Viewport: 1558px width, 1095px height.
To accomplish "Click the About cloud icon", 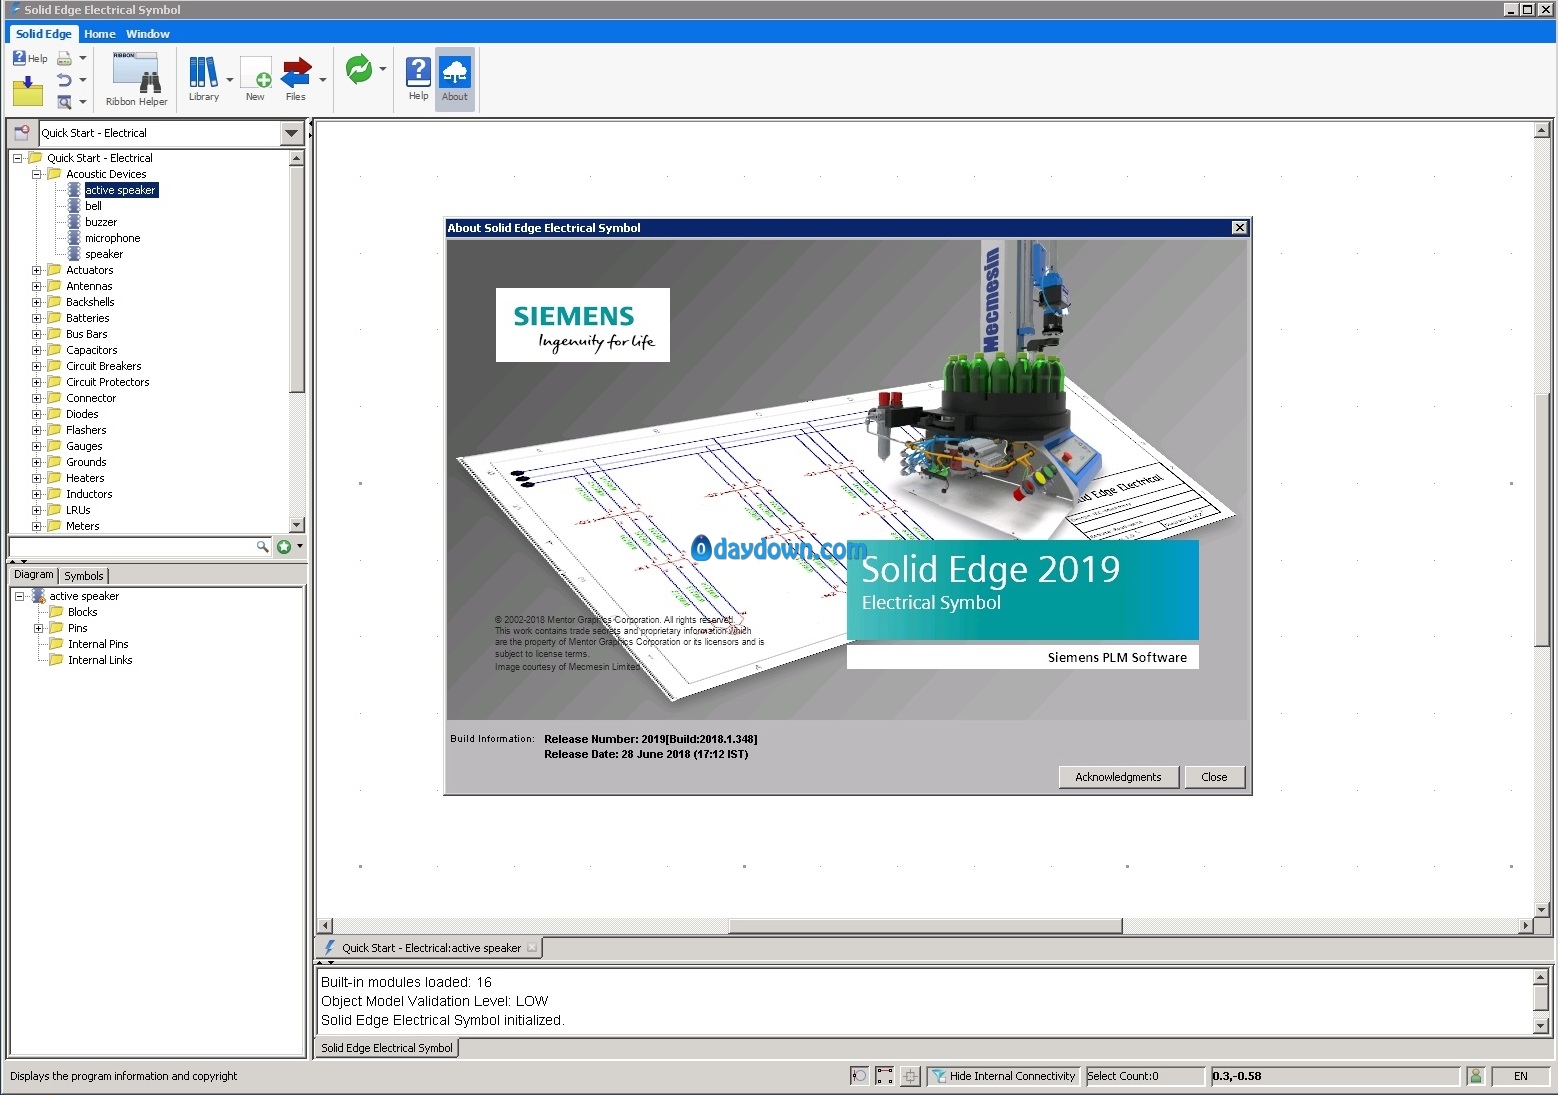I will coord(455,79).
